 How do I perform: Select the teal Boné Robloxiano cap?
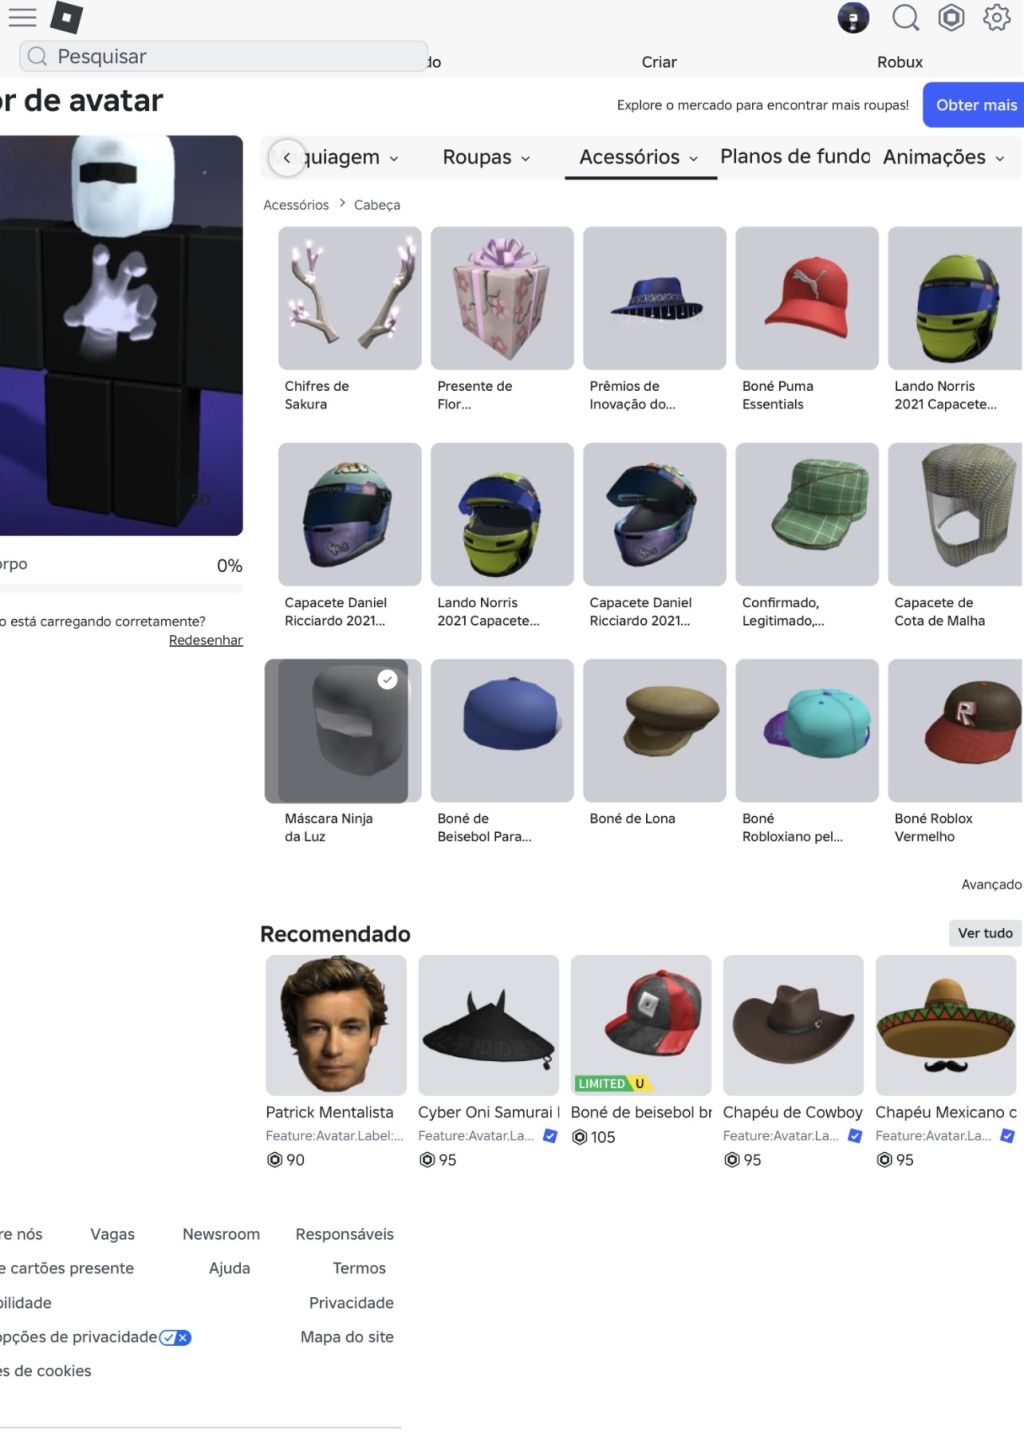pos(807,731)
